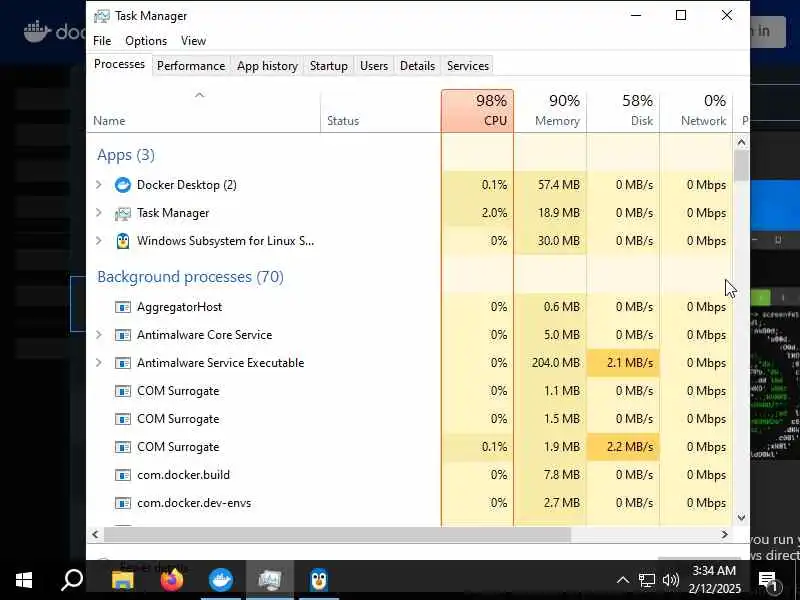The width and height of the screenshot is (800, 600).
Task: Click the vertical scrollbar thumb
Action: [742, 165]
